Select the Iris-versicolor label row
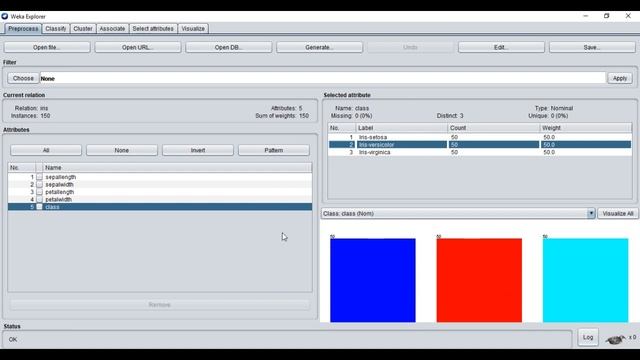640x360 pixels. click(480, 144)
